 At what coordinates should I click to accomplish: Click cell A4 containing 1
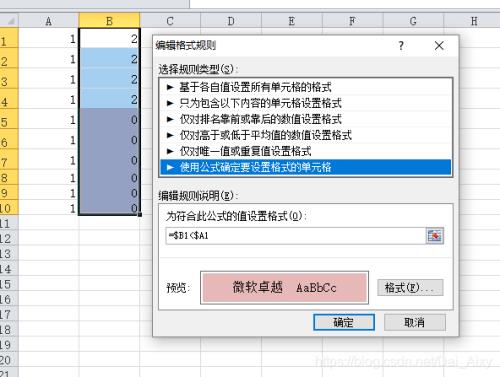click(49, 99)
